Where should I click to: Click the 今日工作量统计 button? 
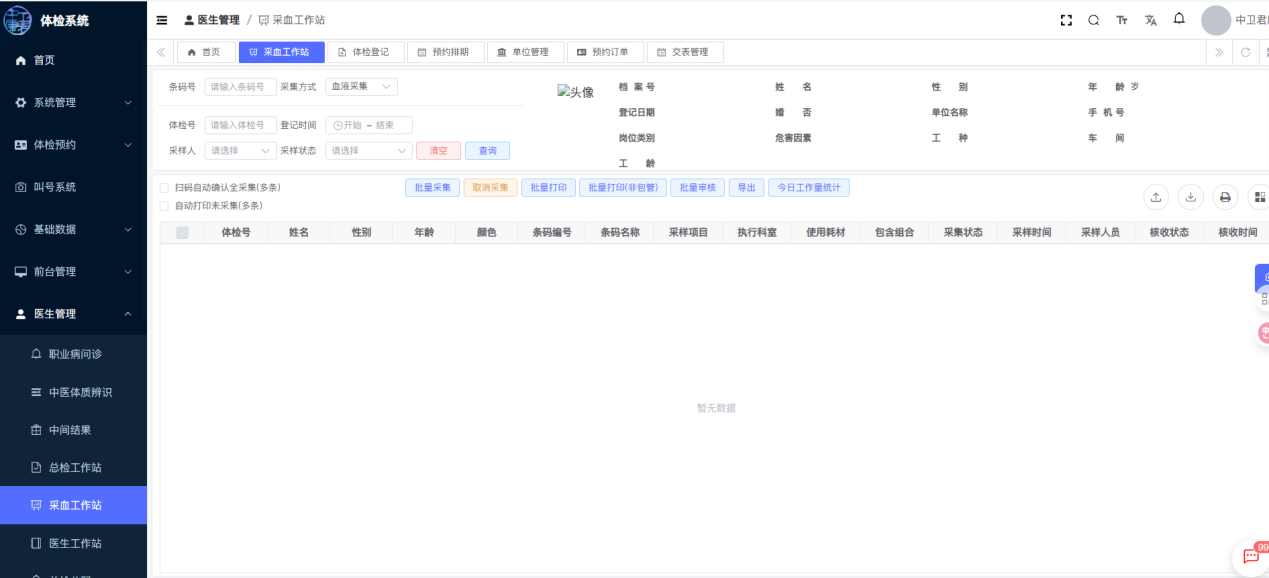click(x=808, y=187)
